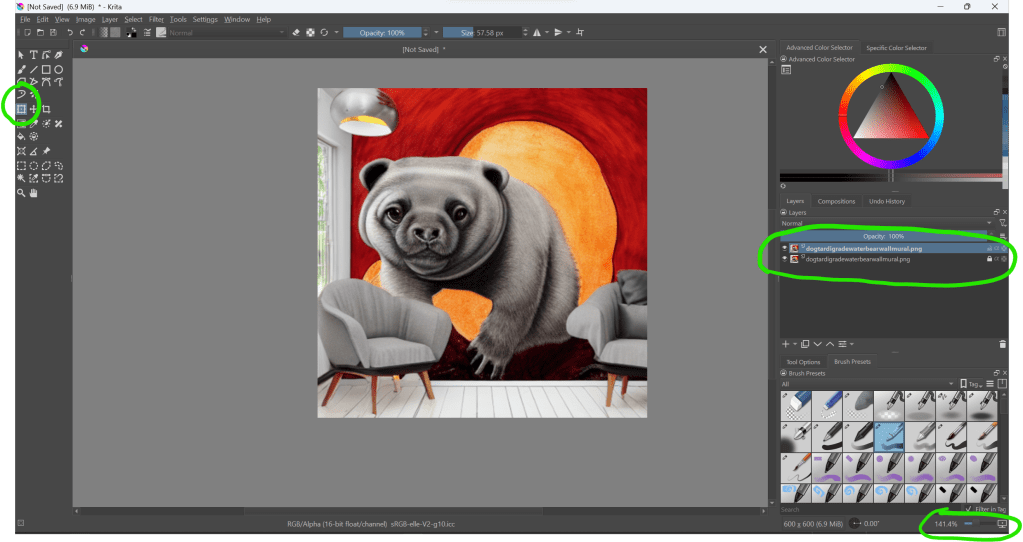The width and height of the screenshot is (1023, 542).
Task: Switch to the Tool Options tab
Action: pyautogui.click(x=803, y=362)
